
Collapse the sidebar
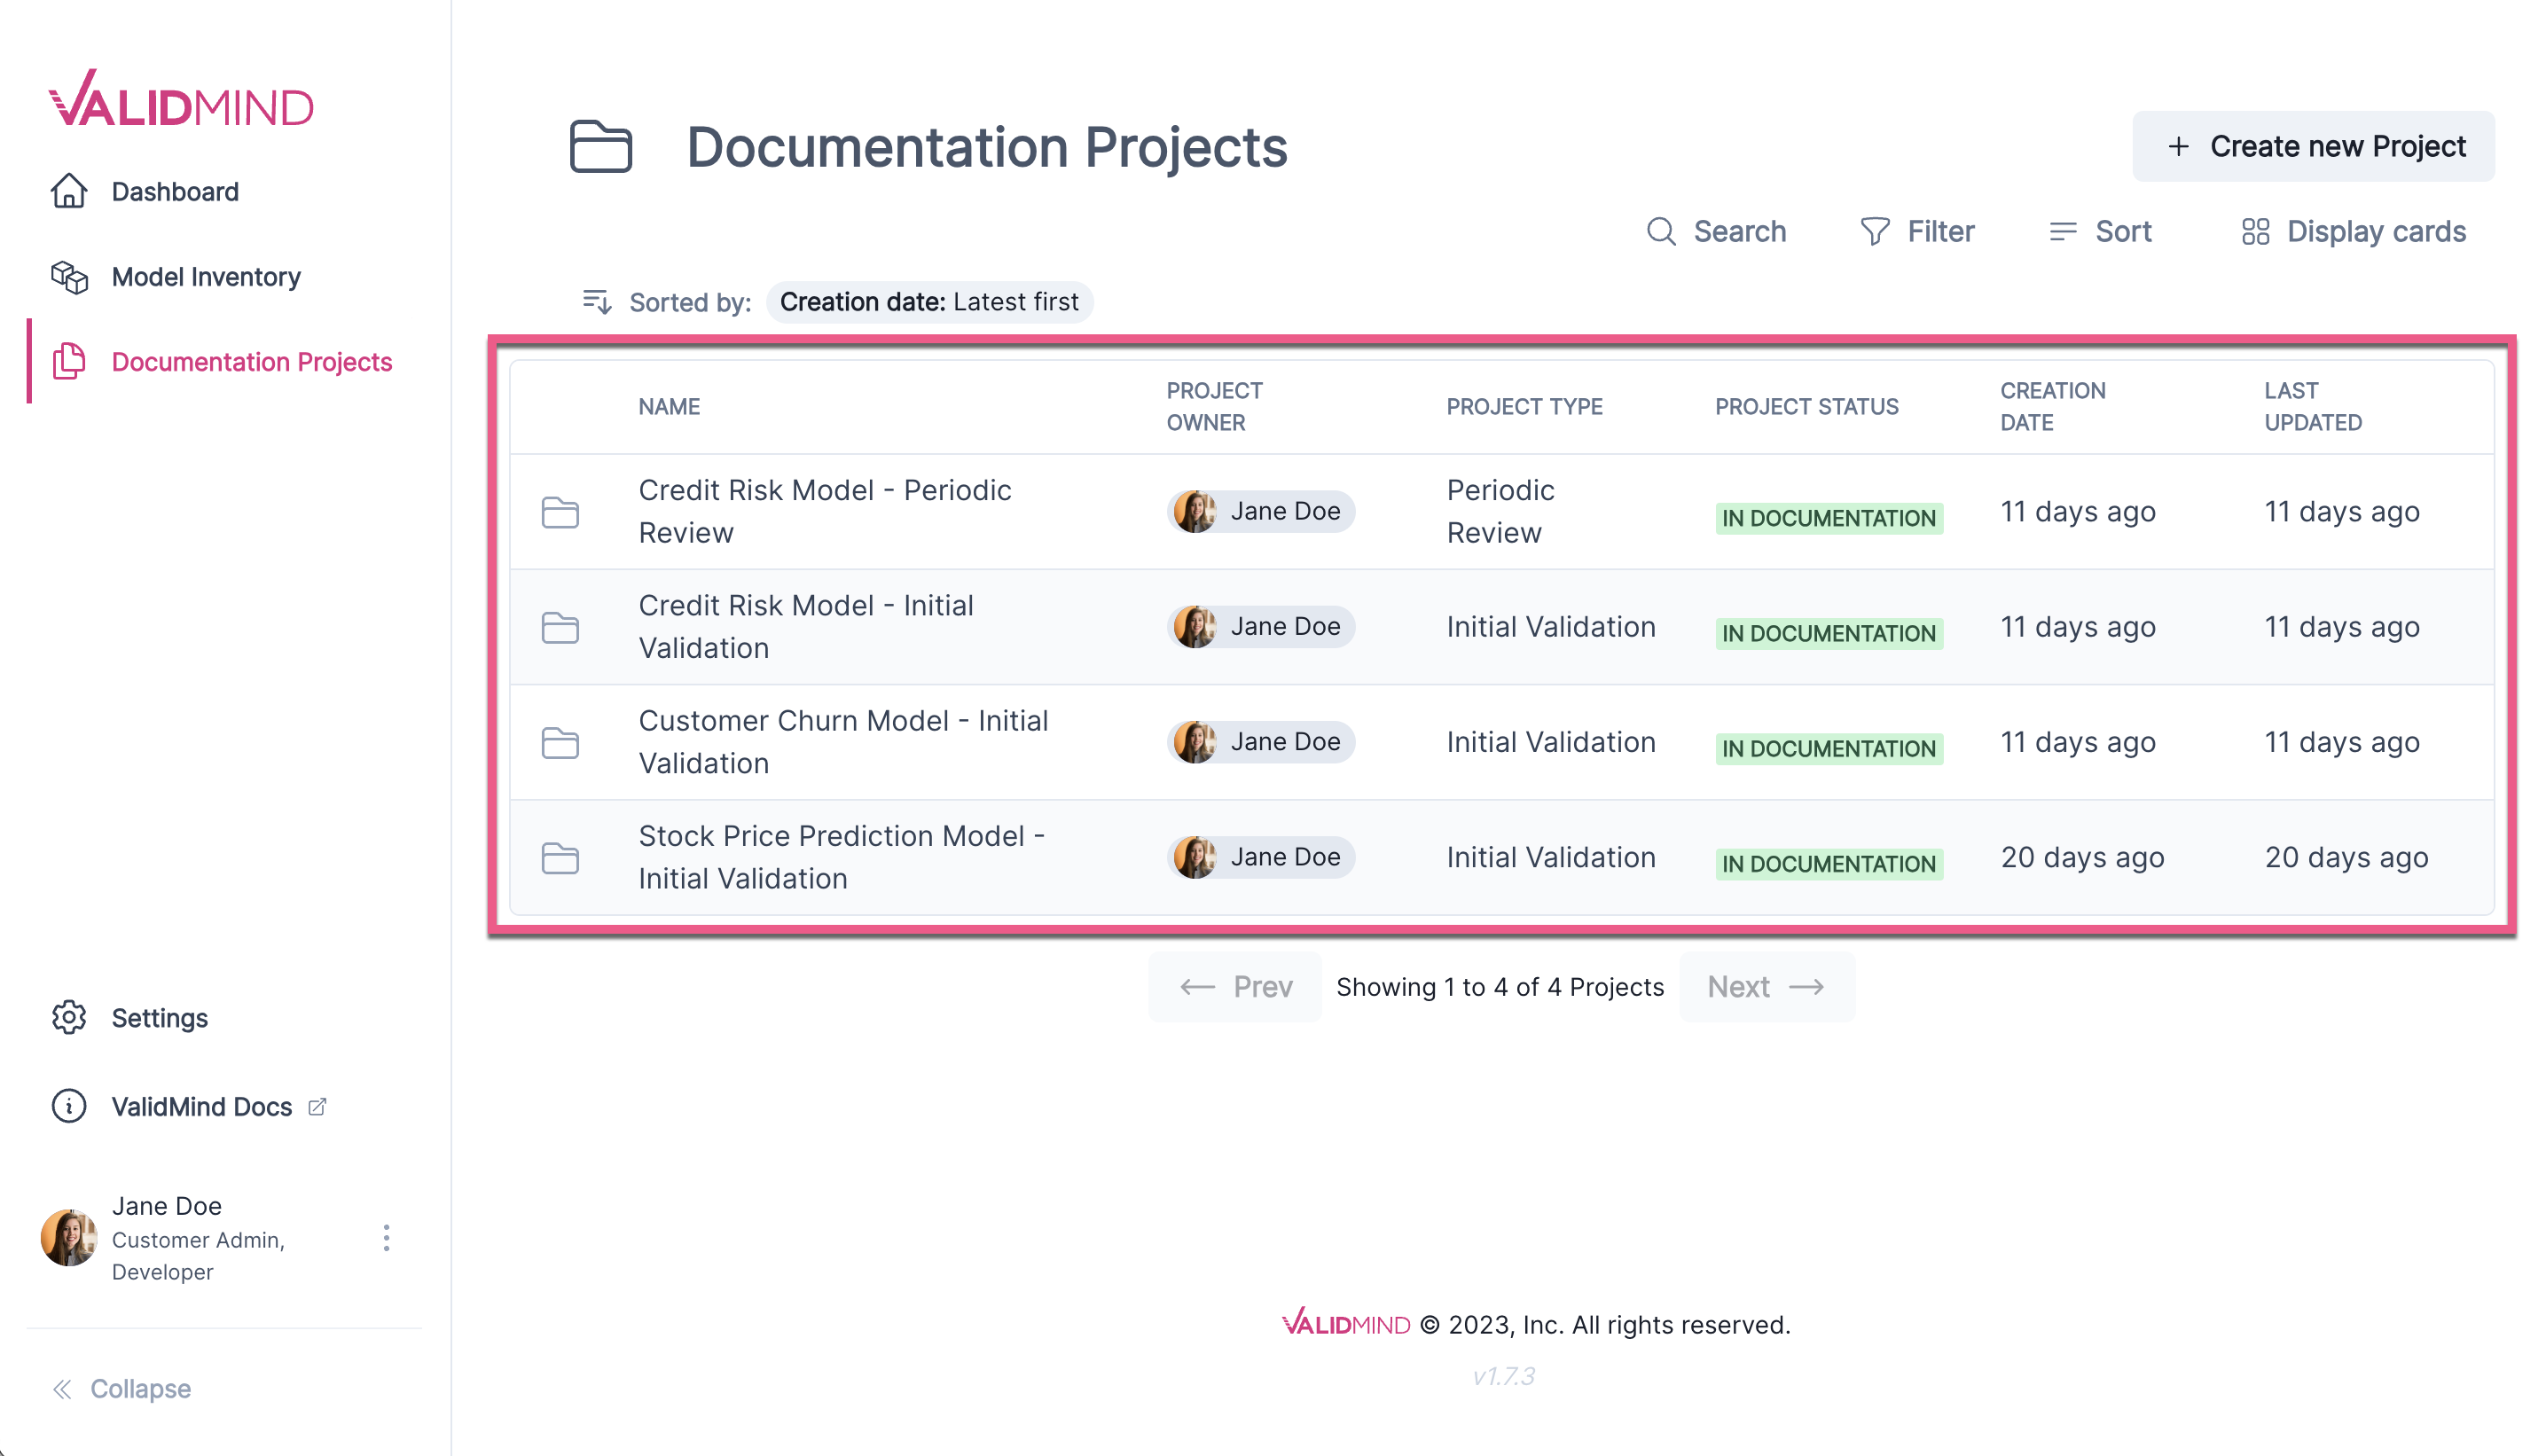(x=121, y=1388)
